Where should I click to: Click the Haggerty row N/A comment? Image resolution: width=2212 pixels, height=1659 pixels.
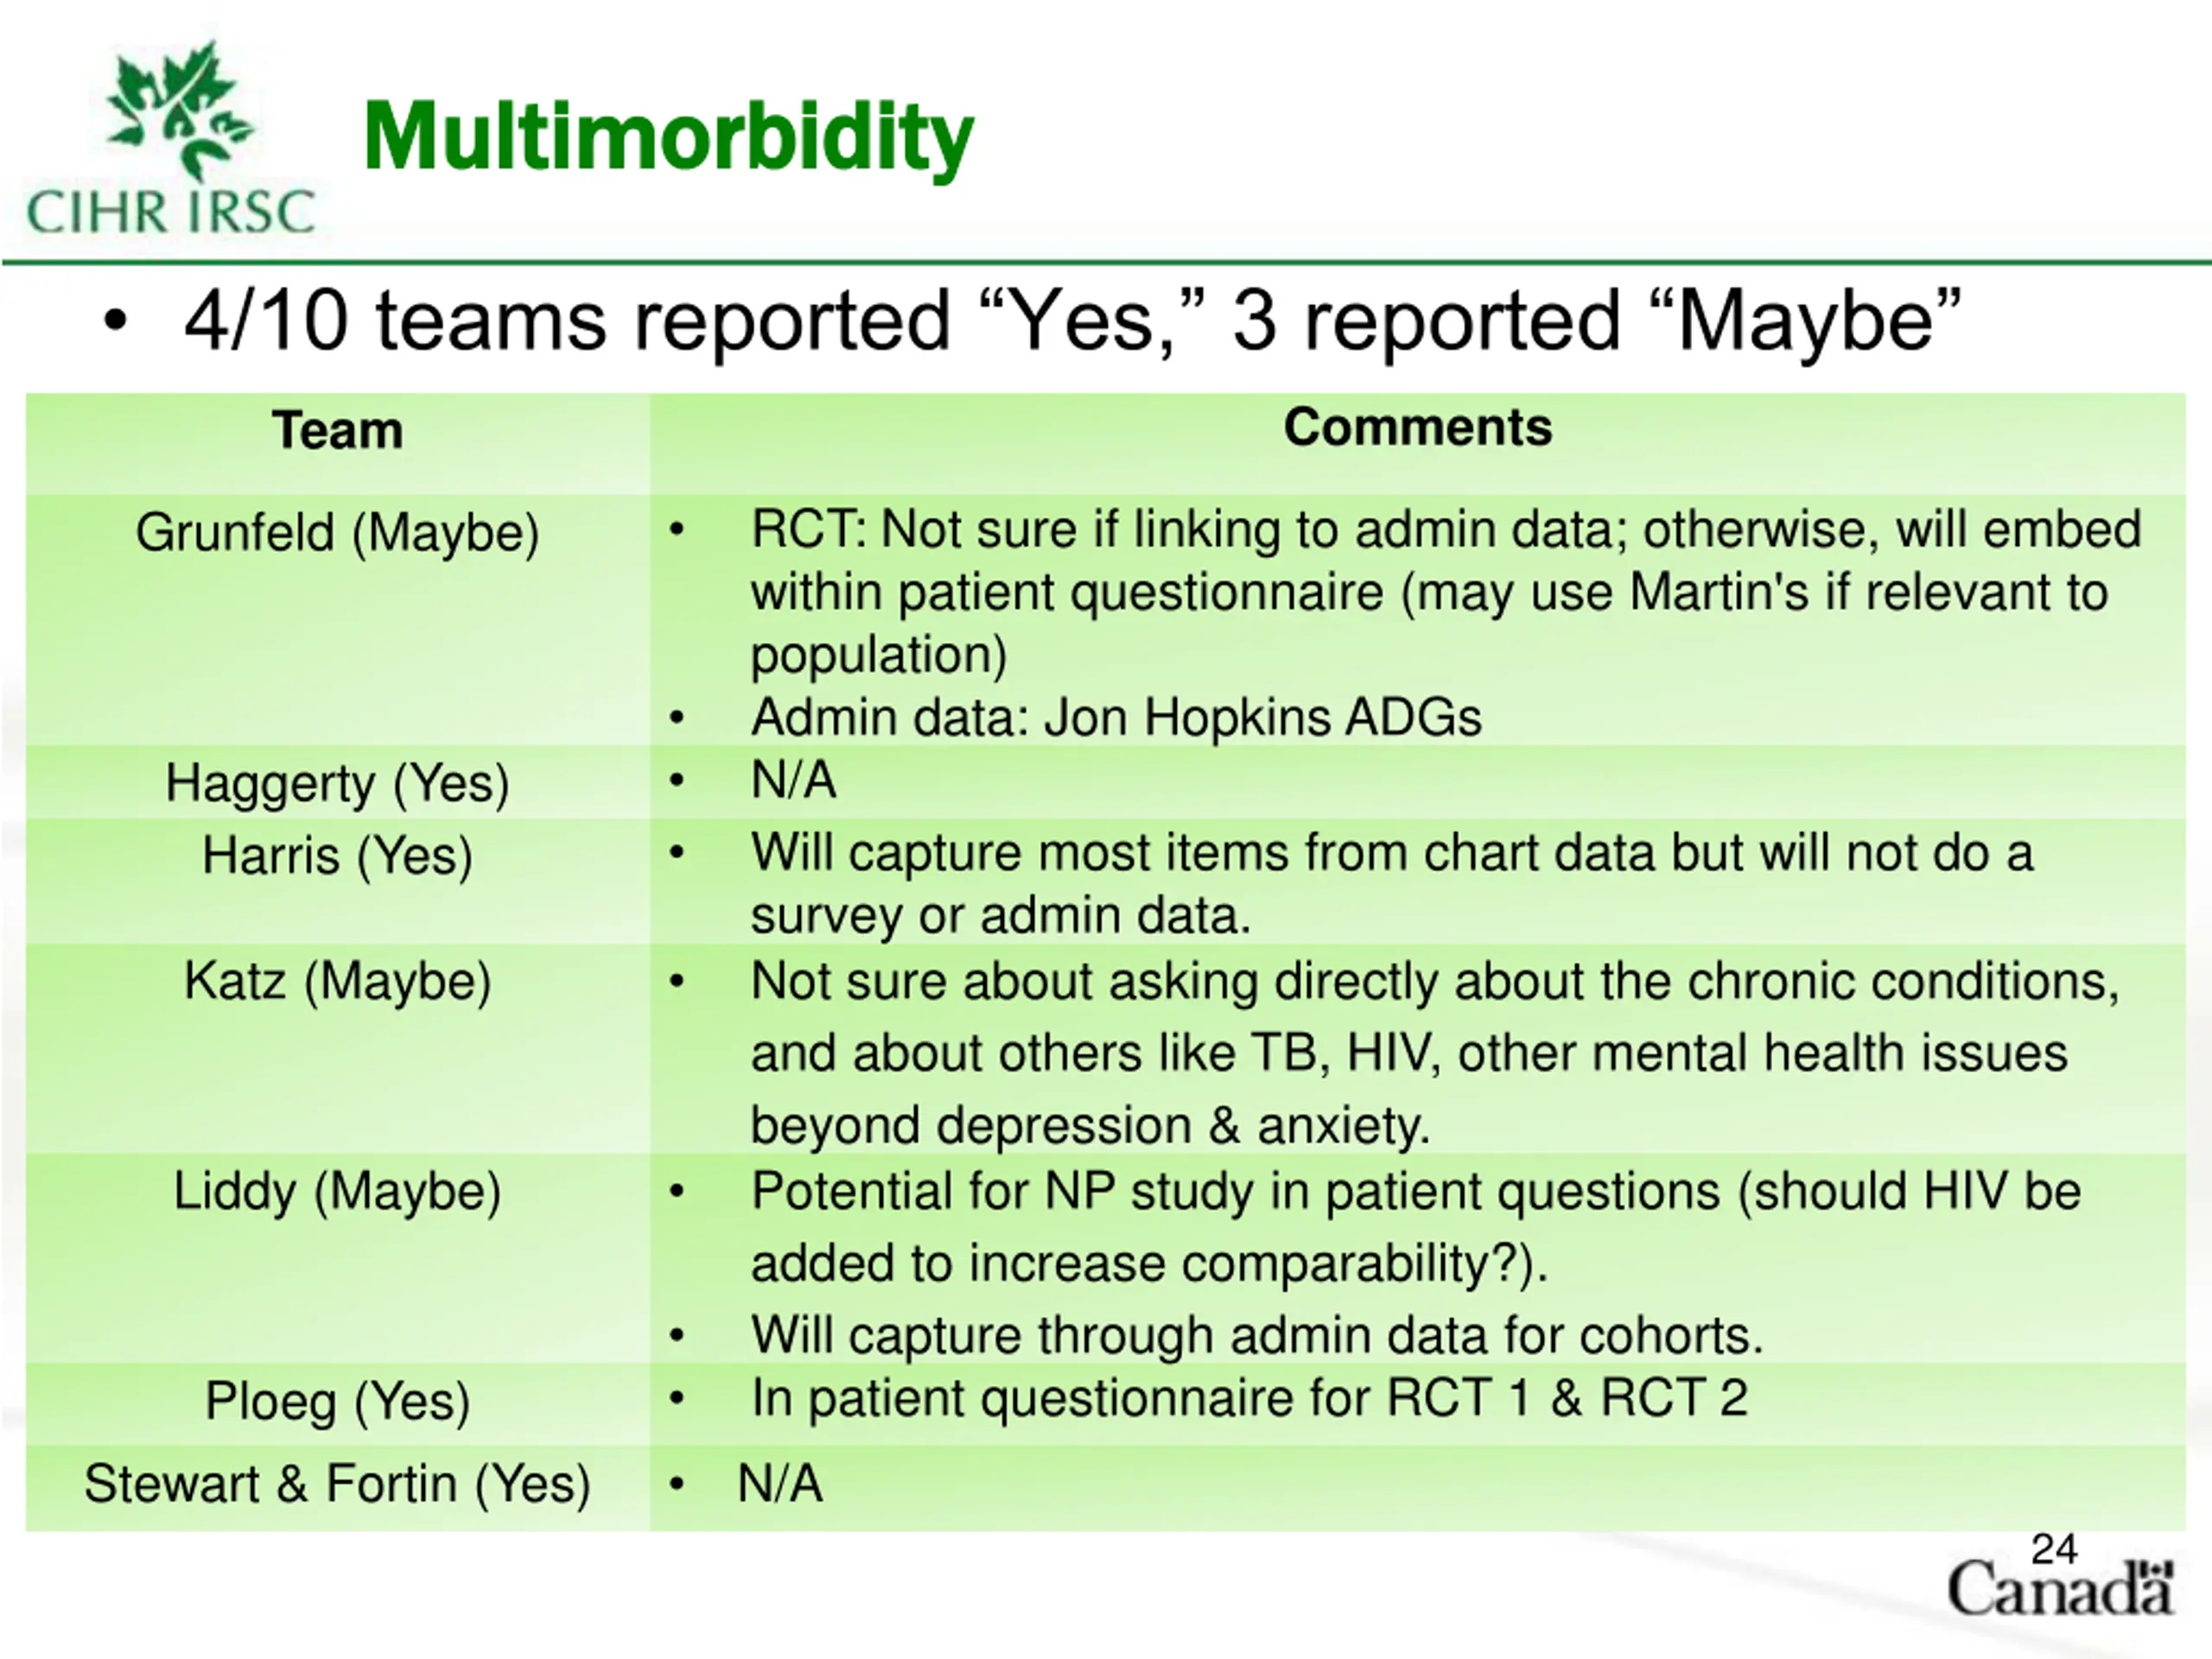point(793,780)
